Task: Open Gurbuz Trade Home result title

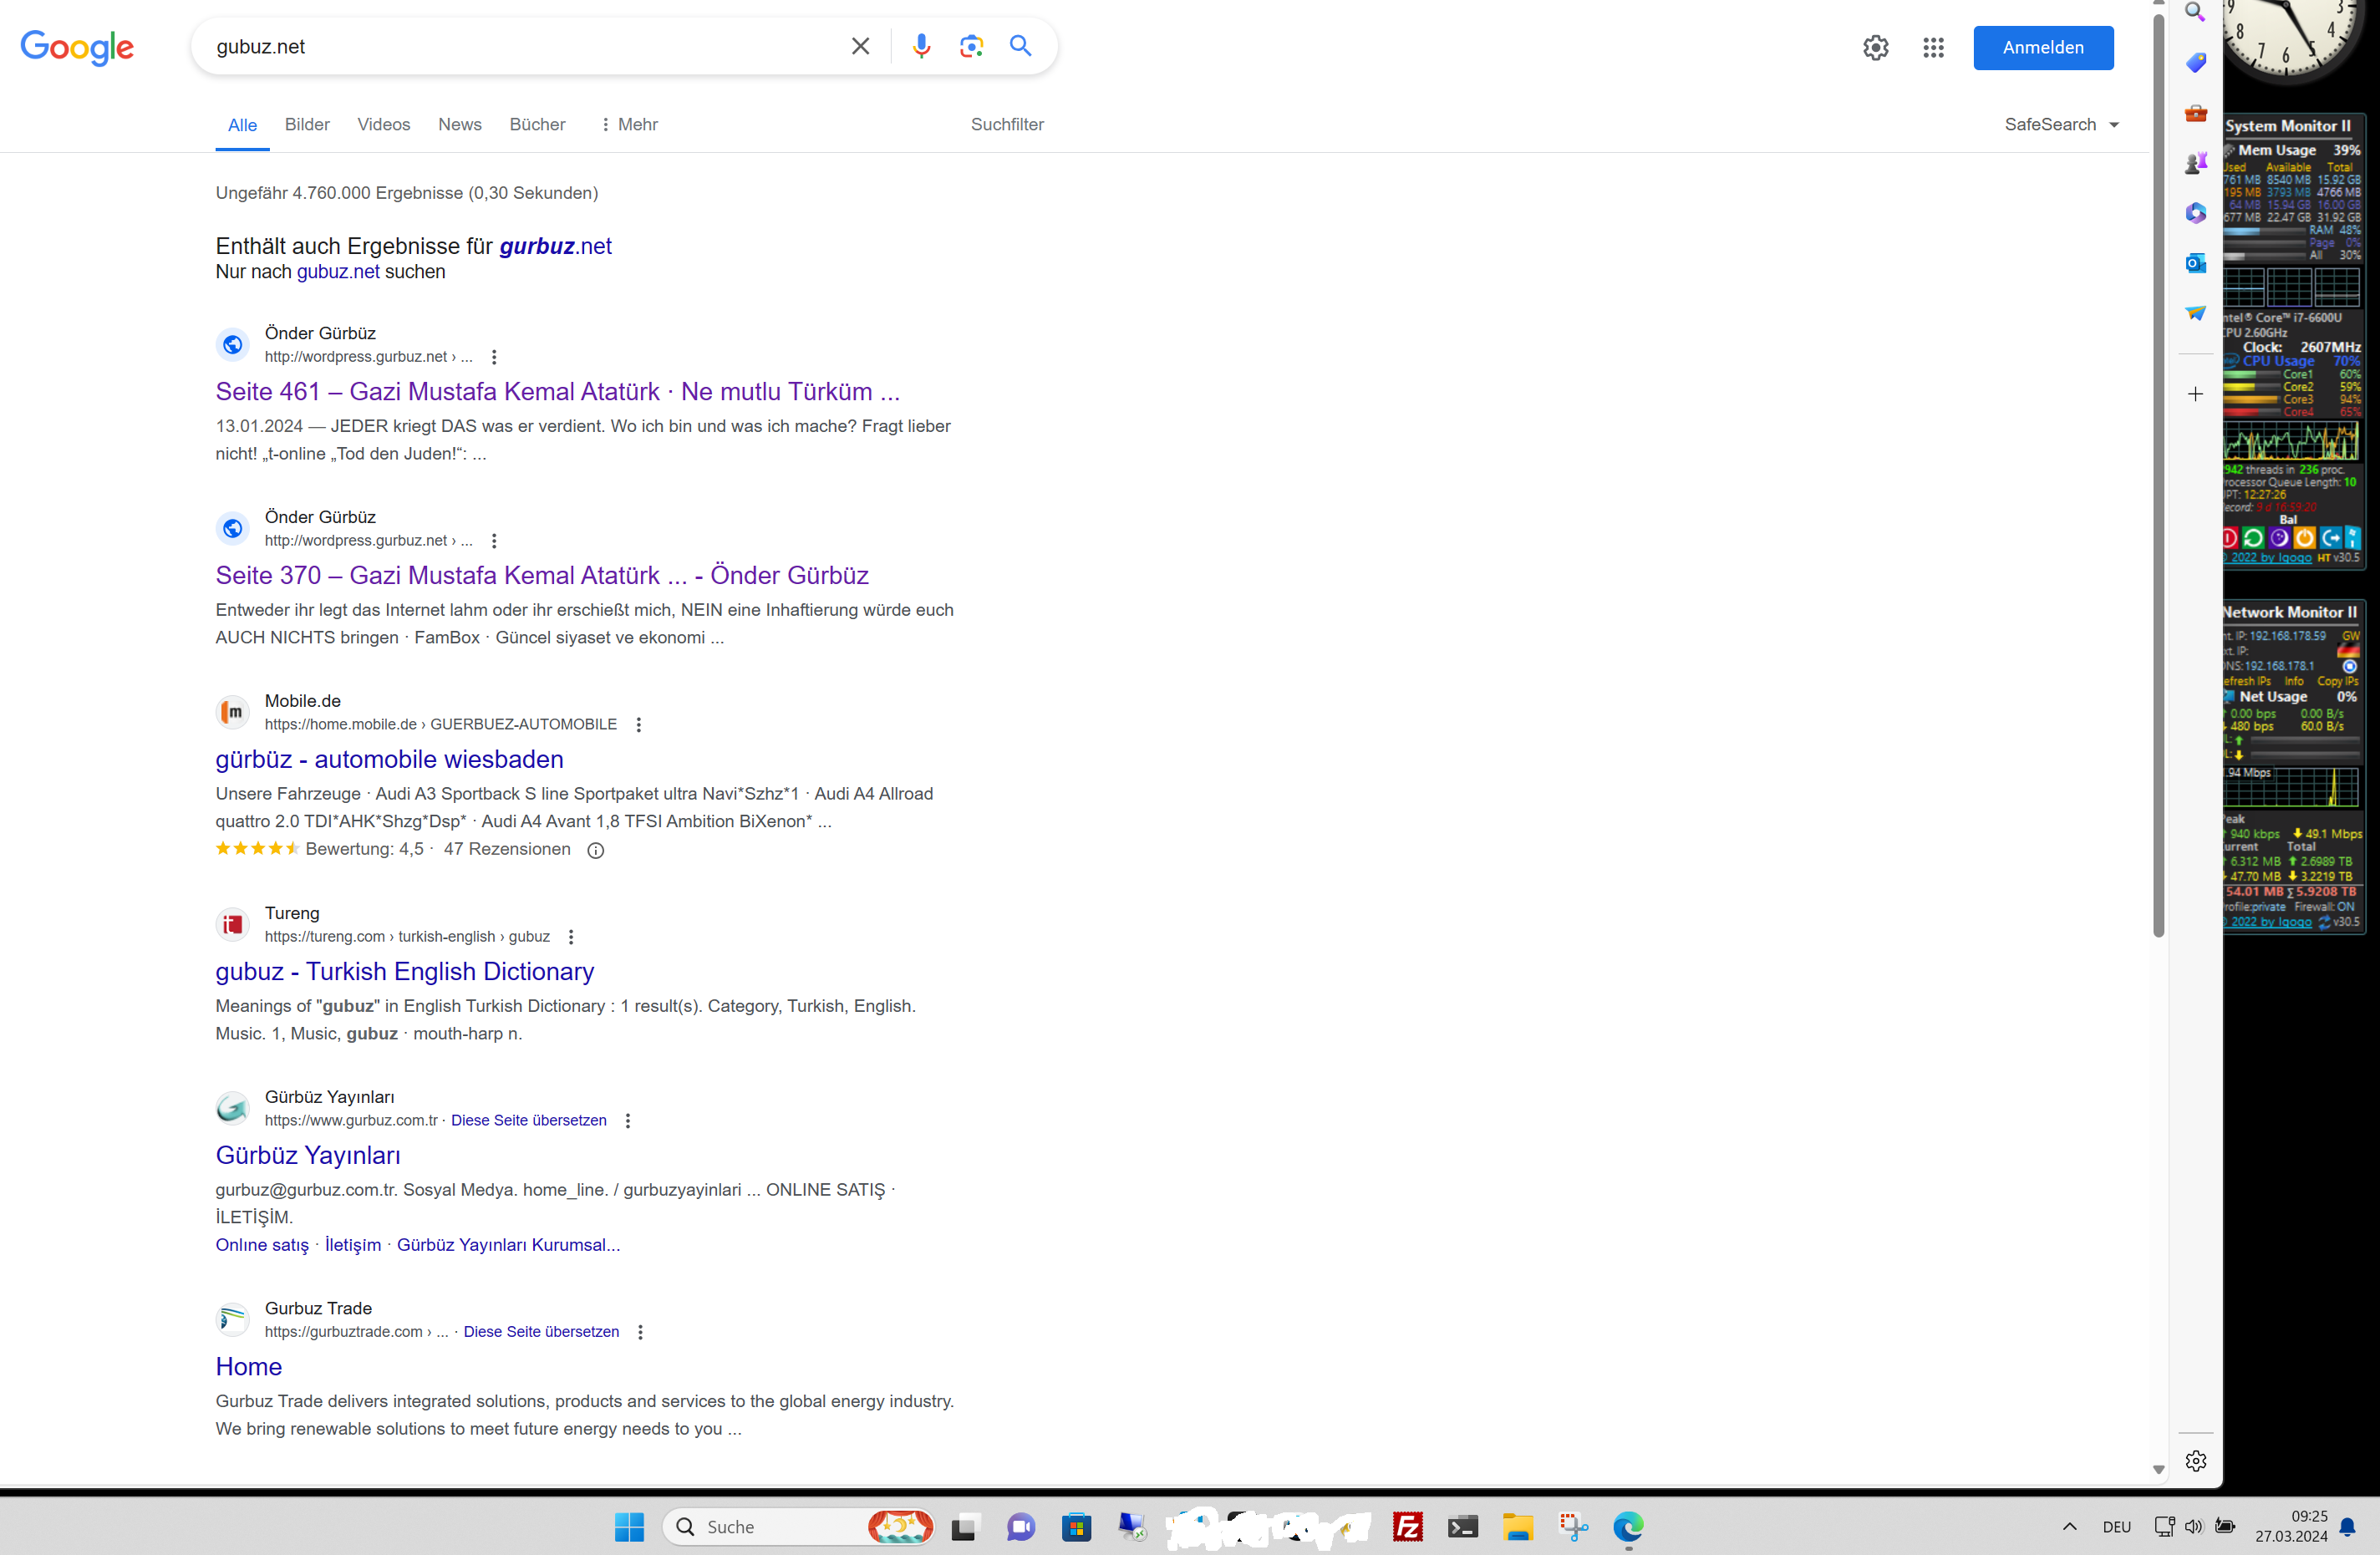Action: (248, 1366)
